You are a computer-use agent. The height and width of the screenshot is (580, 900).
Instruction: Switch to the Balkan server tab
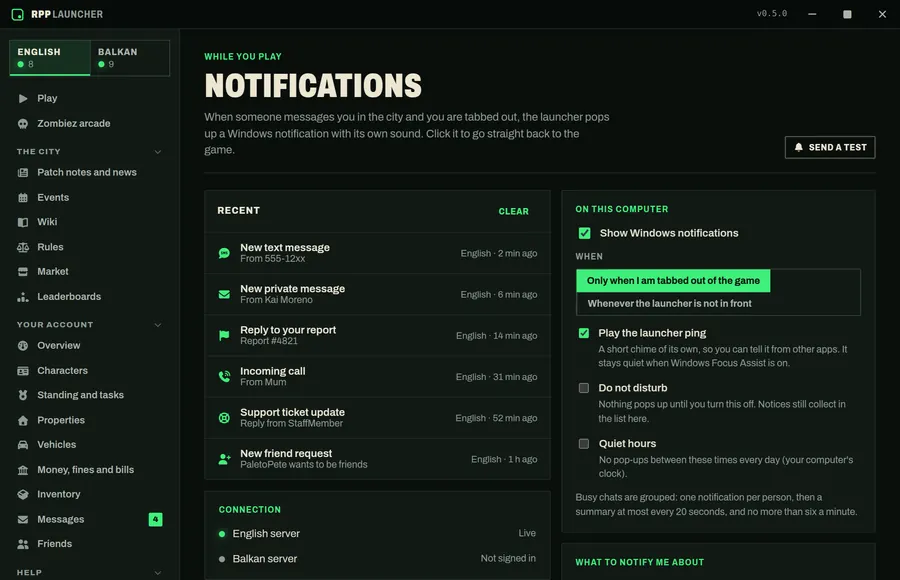click(x=130, y=57)
